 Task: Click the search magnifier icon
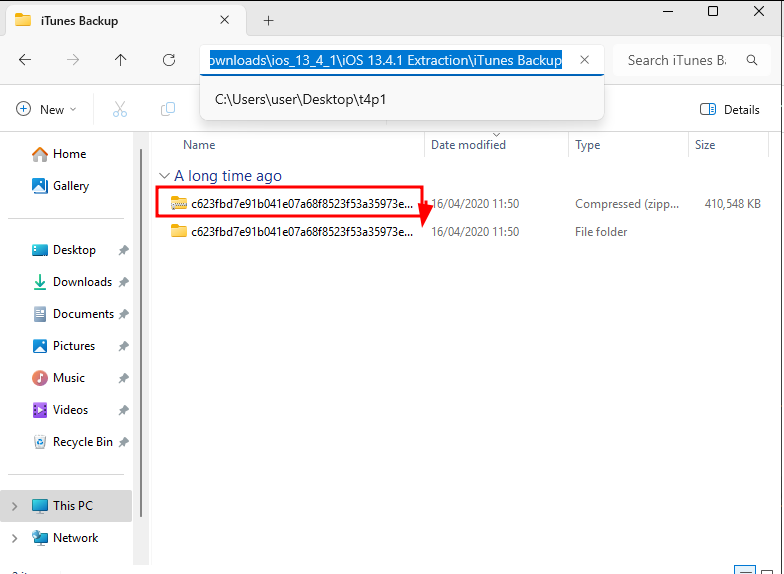(x=752, y=60)
